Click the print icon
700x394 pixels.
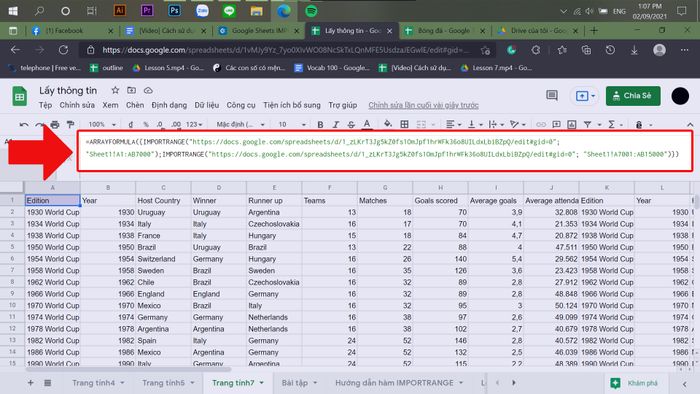[x=55, y=124]
